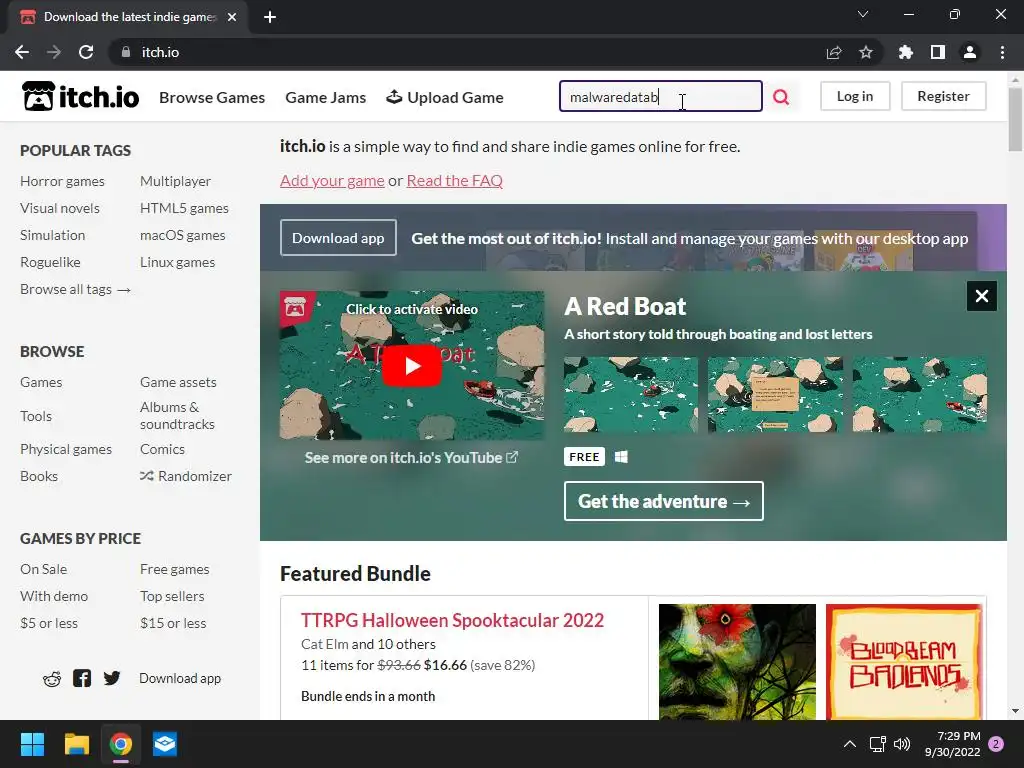Click the share page icon in address bar
Image resolution: width=1024 pixels, height=768 pixels.
[834, 52]
